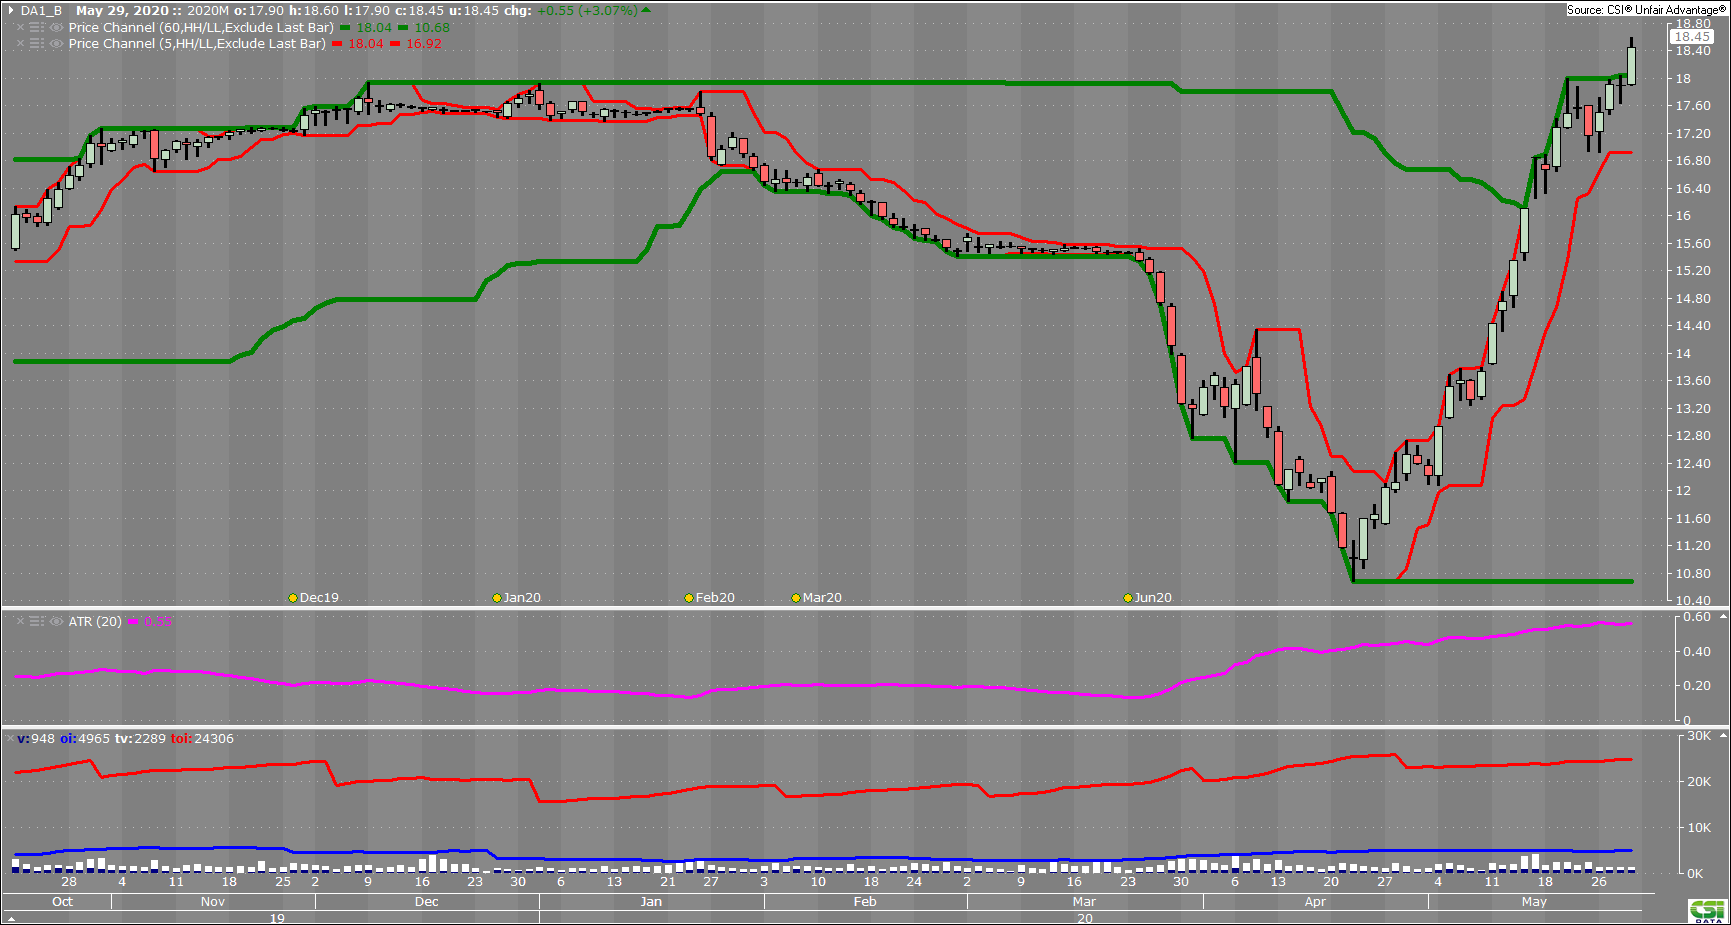Click the oi:4965 open interest readout
Image resolution: width=1731 pixels, height=925 pixels.
[x=85, y=739]
